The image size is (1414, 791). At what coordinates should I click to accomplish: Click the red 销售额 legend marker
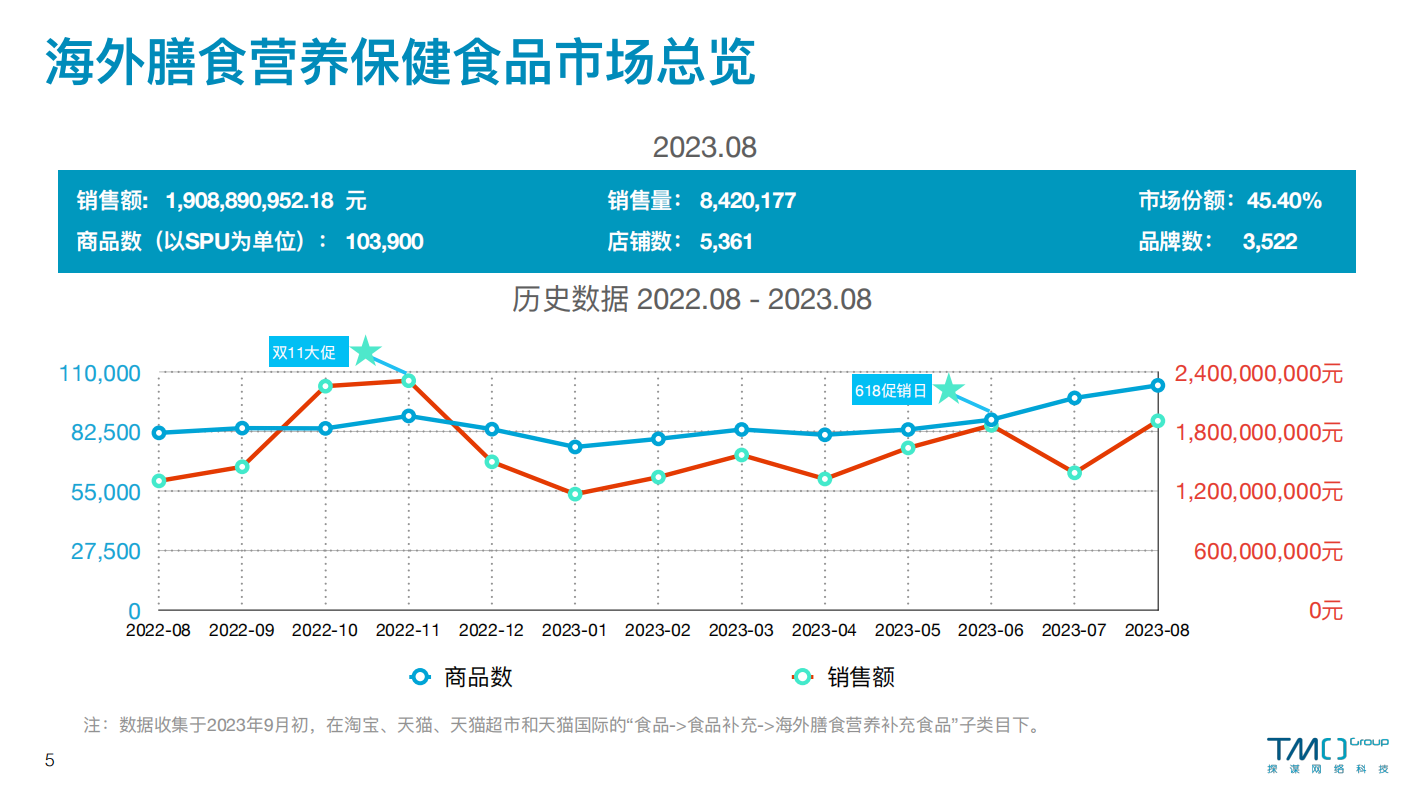point(802,677)
